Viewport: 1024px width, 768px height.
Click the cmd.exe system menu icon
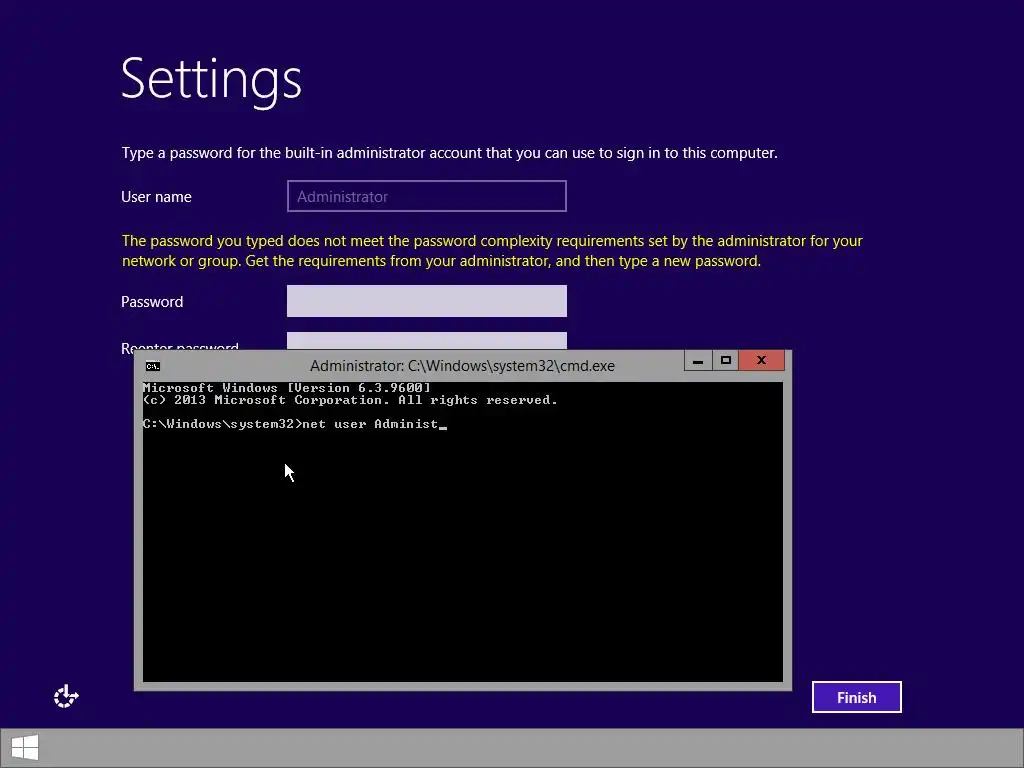[x=153, y=366]
